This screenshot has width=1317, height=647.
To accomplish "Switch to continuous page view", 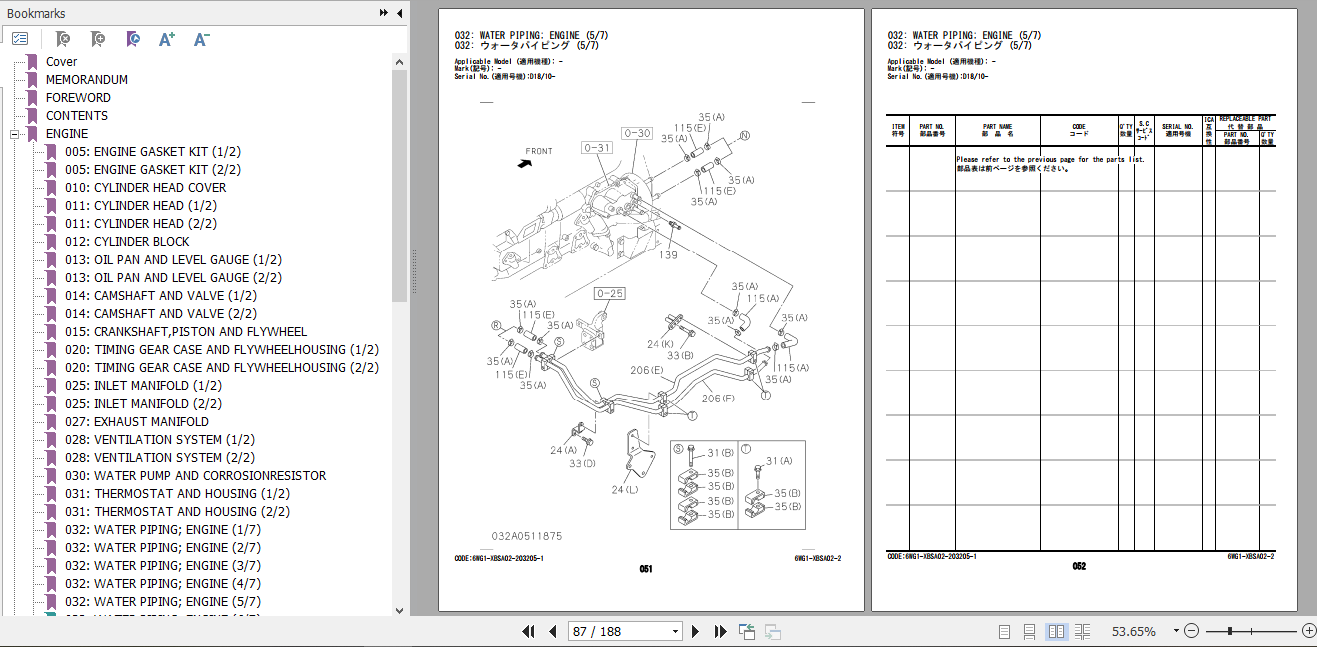I will pos(1029,631).
